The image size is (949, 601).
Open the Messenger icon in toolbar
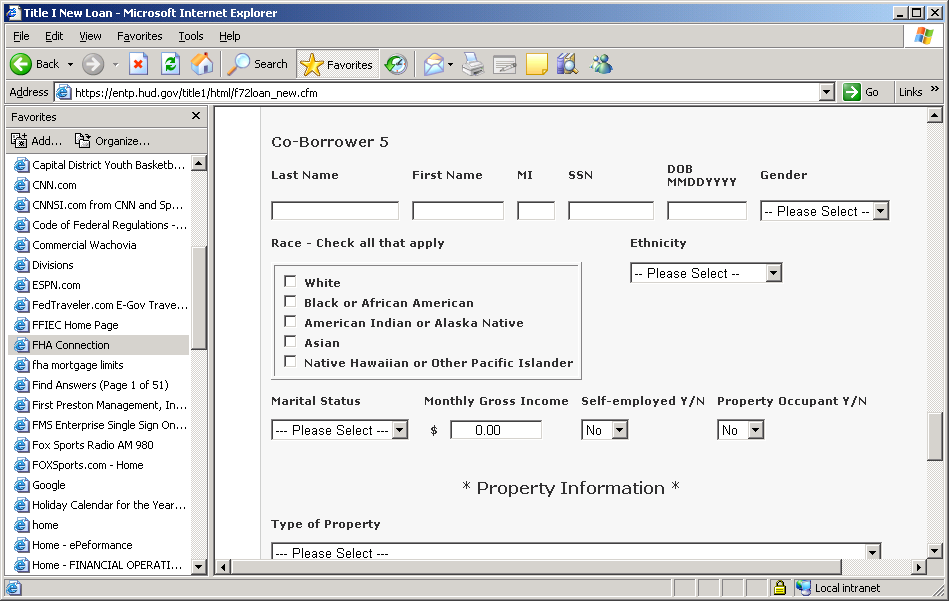[x=601, y=64]
